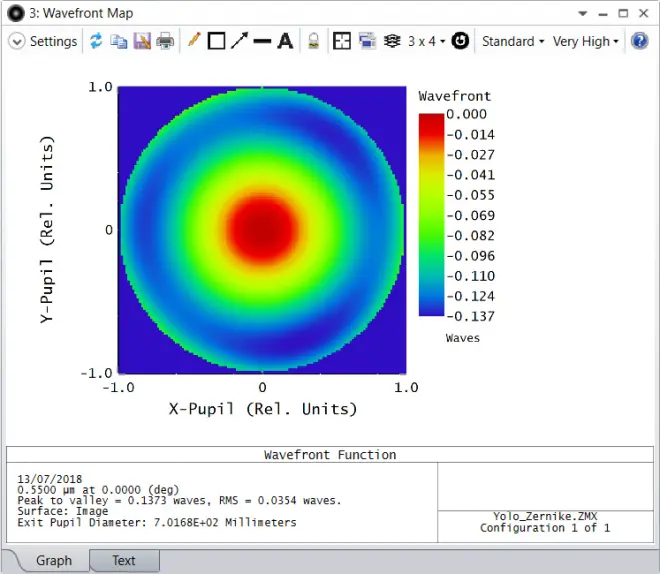Click the Refresh update icon
This screenshot has height=574, width=660.
coord(96,41)
